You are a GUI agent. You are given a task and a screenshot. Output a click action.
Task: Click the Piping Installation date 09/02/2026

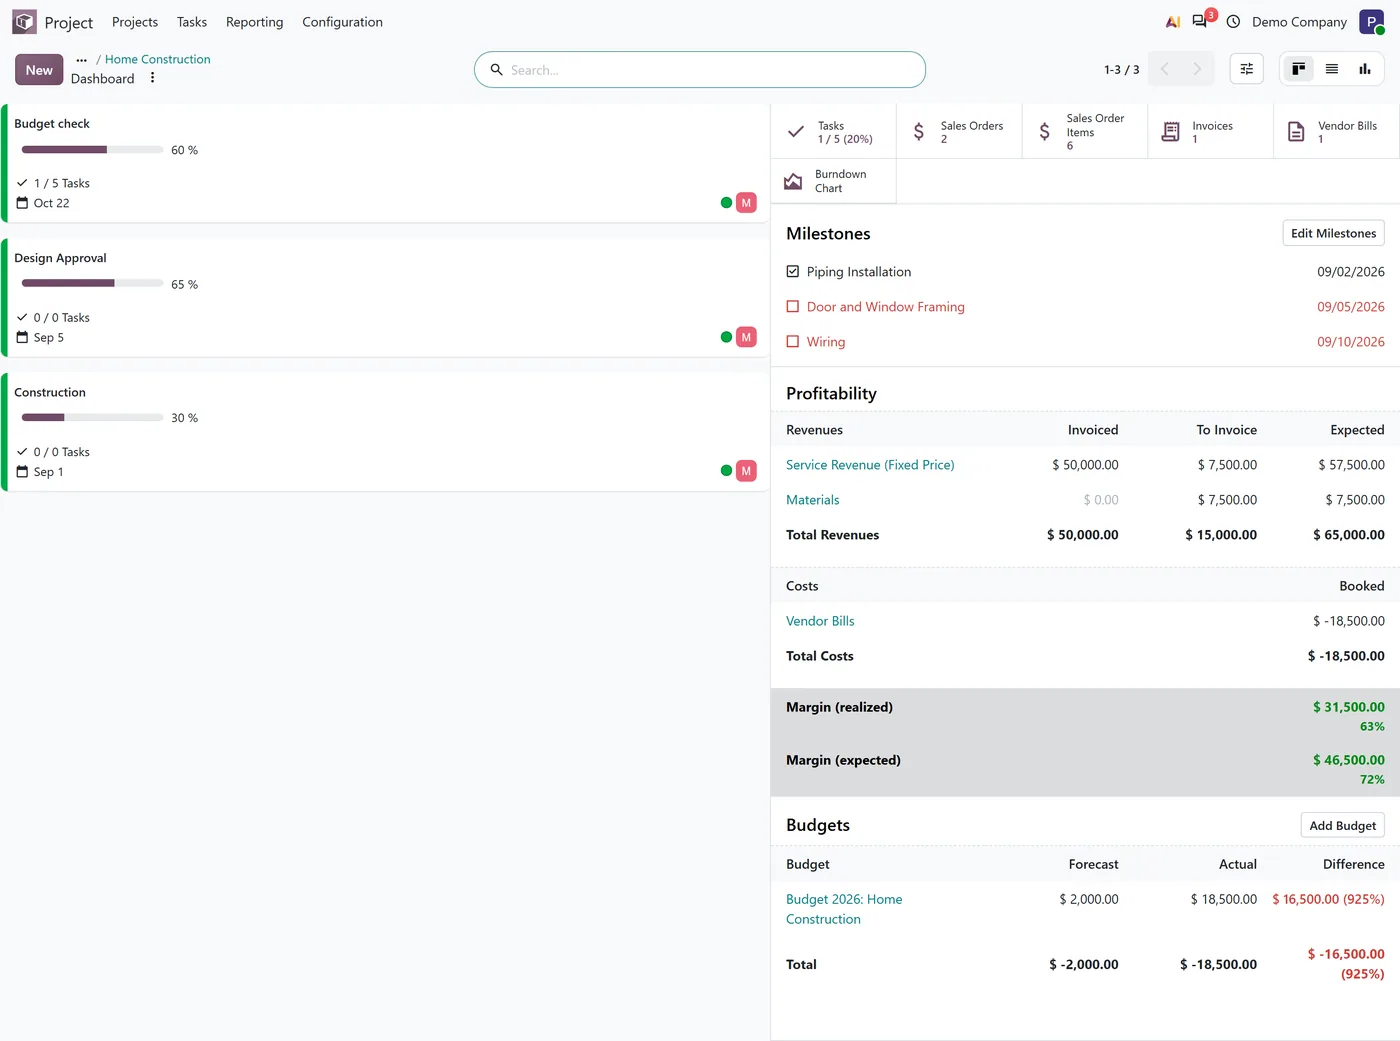coord(1351,272)
